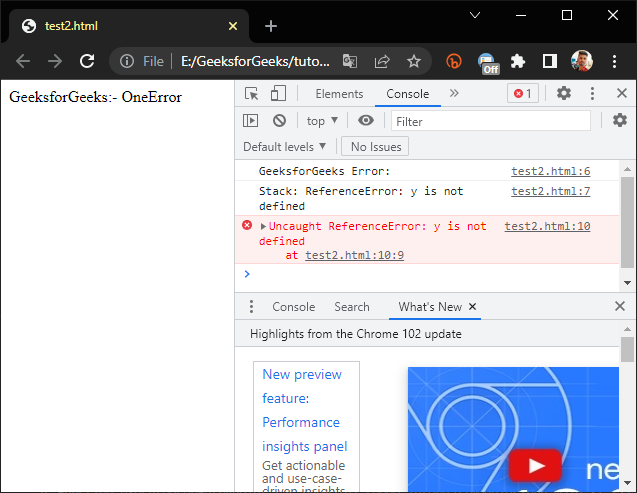The image size is (637, 493).
Task: Select the test2.html browser tab
Action: pyautogui.click(x=129, y=26)
